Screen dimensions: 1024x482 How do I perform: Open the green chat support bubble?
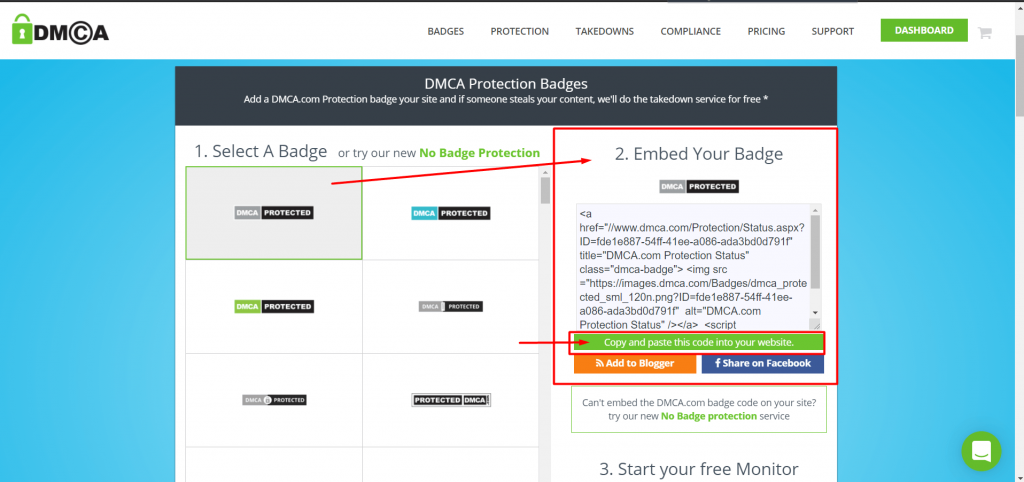pyautogui.click(x=981, y=451)
